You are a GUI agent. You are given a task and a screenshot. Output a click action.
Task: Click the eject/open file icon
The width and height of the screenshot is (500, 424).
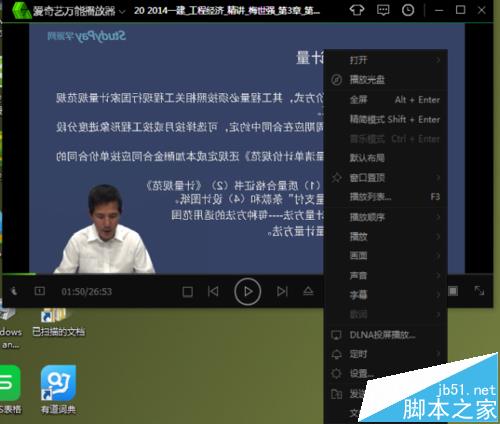[308, 292]
